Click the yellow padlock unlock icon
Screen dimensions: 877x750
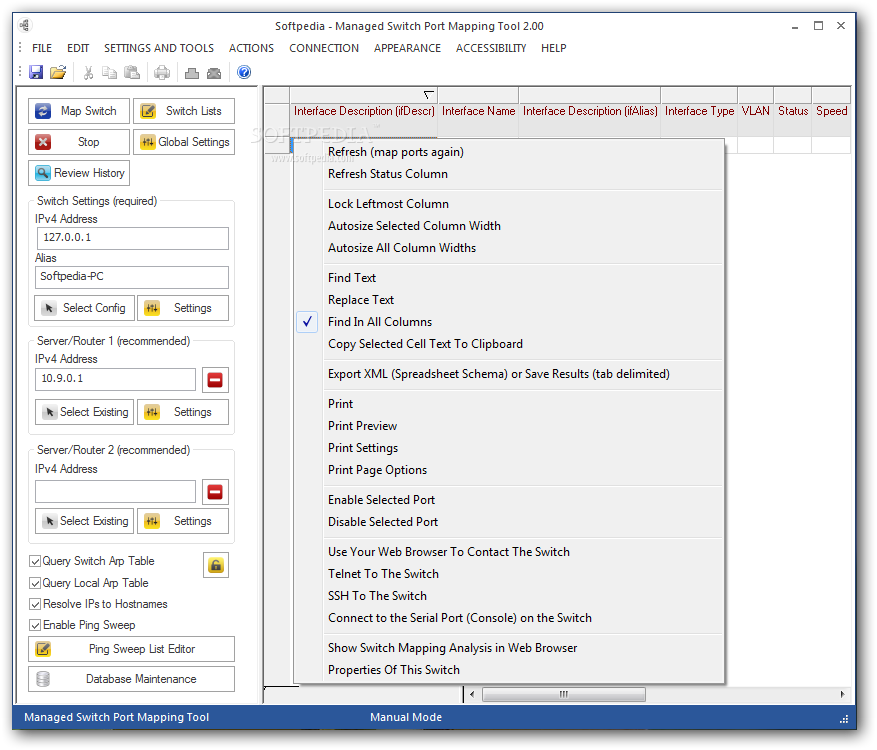[216, 565]
